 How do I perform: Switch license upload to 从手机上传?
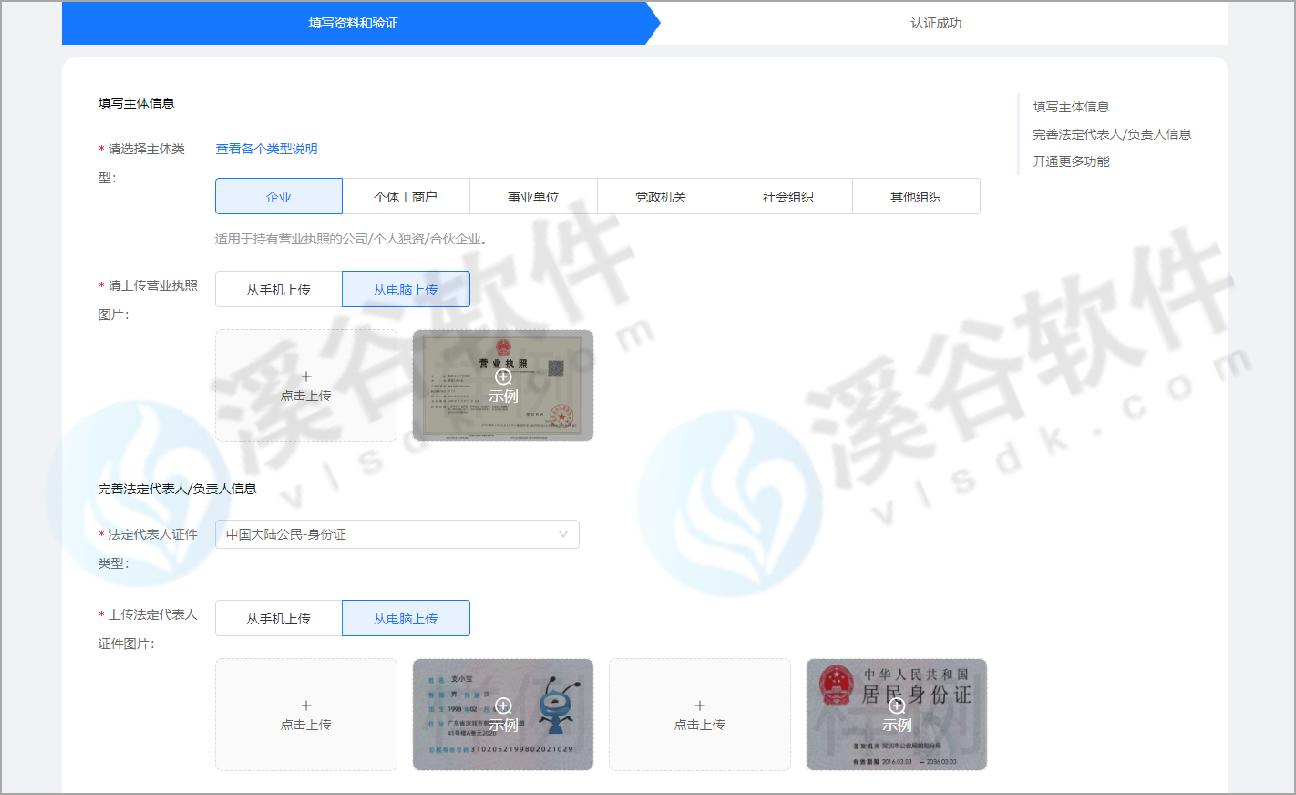click(x=279, y=289)
